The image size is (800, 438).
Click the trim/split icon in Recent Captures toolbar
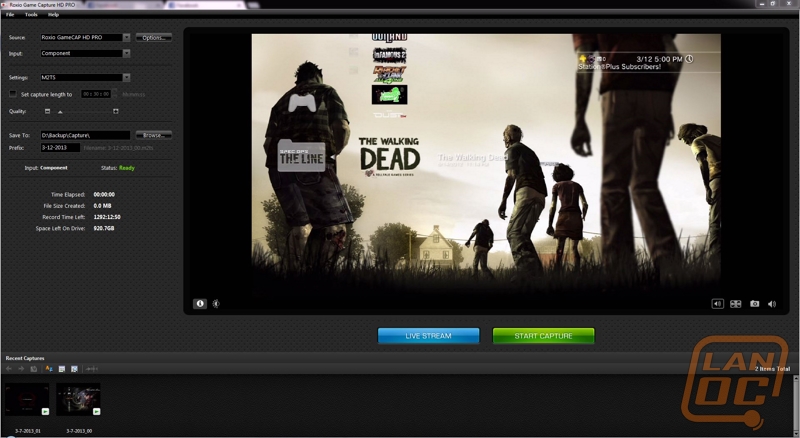pos(92,369)
